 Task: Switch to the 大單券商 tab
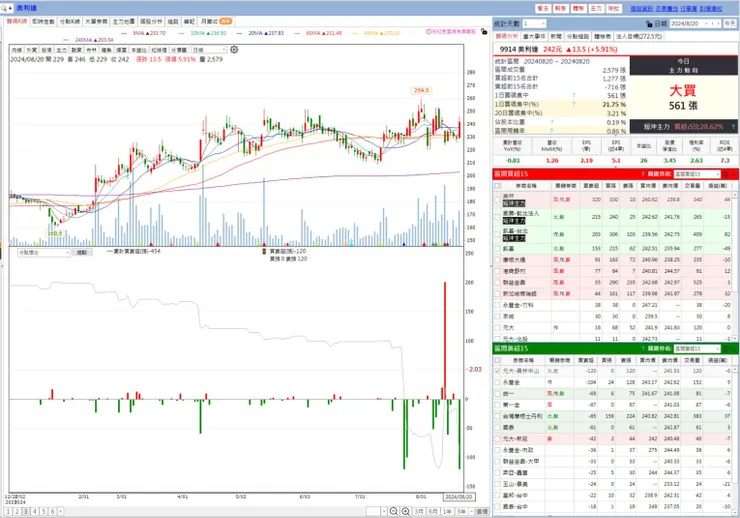tap(96, 22)
